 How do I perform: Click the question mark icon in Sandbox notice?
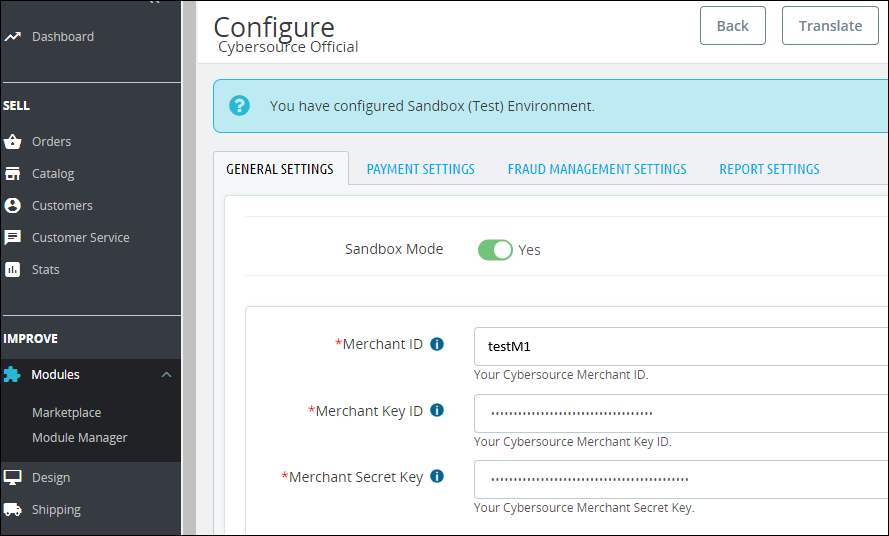pos(239,105)
